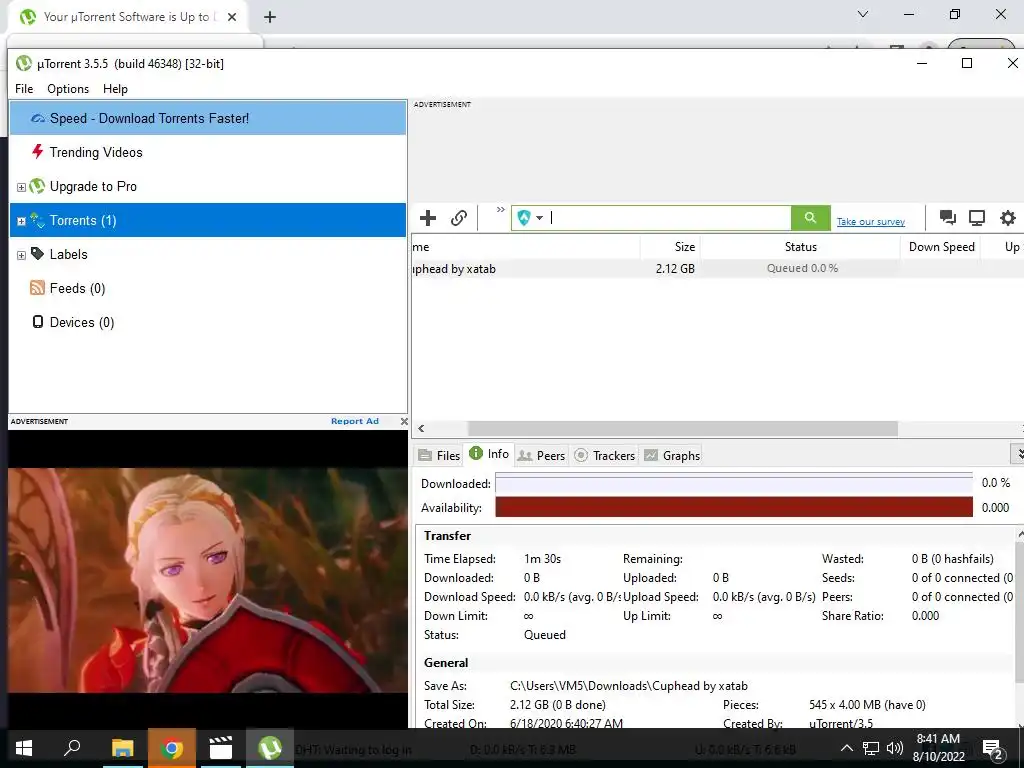Open the search provider shield dropdown
1024x768 pixels.
[530, 217]
